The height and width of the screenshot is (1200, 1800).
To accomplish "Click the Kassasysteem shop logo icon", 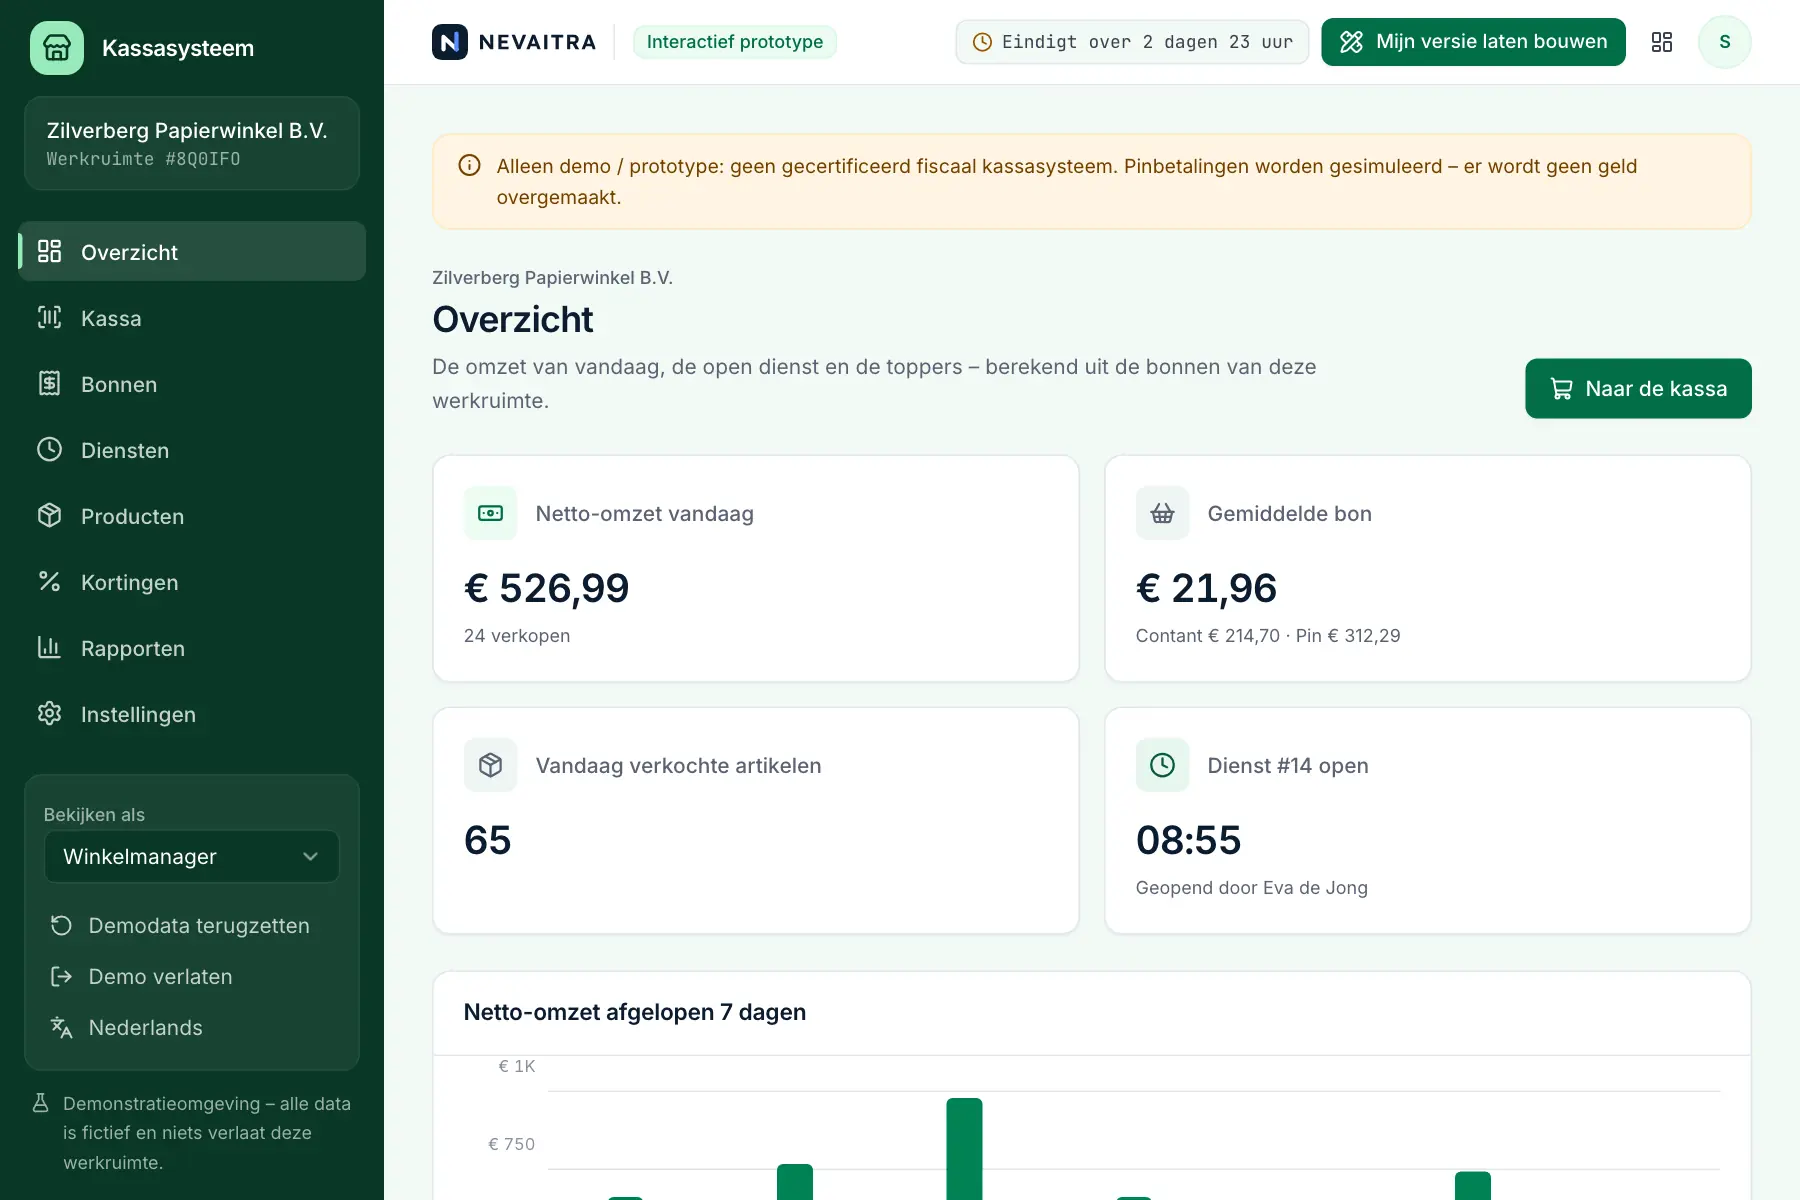I will (x=57, y=48).
